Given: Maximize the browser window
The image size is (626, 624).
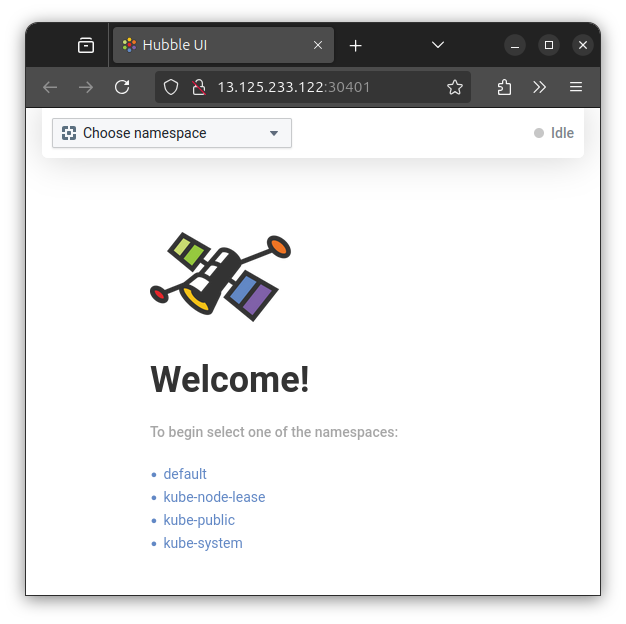Looking at the screenshot, I should tap(549, 45).
